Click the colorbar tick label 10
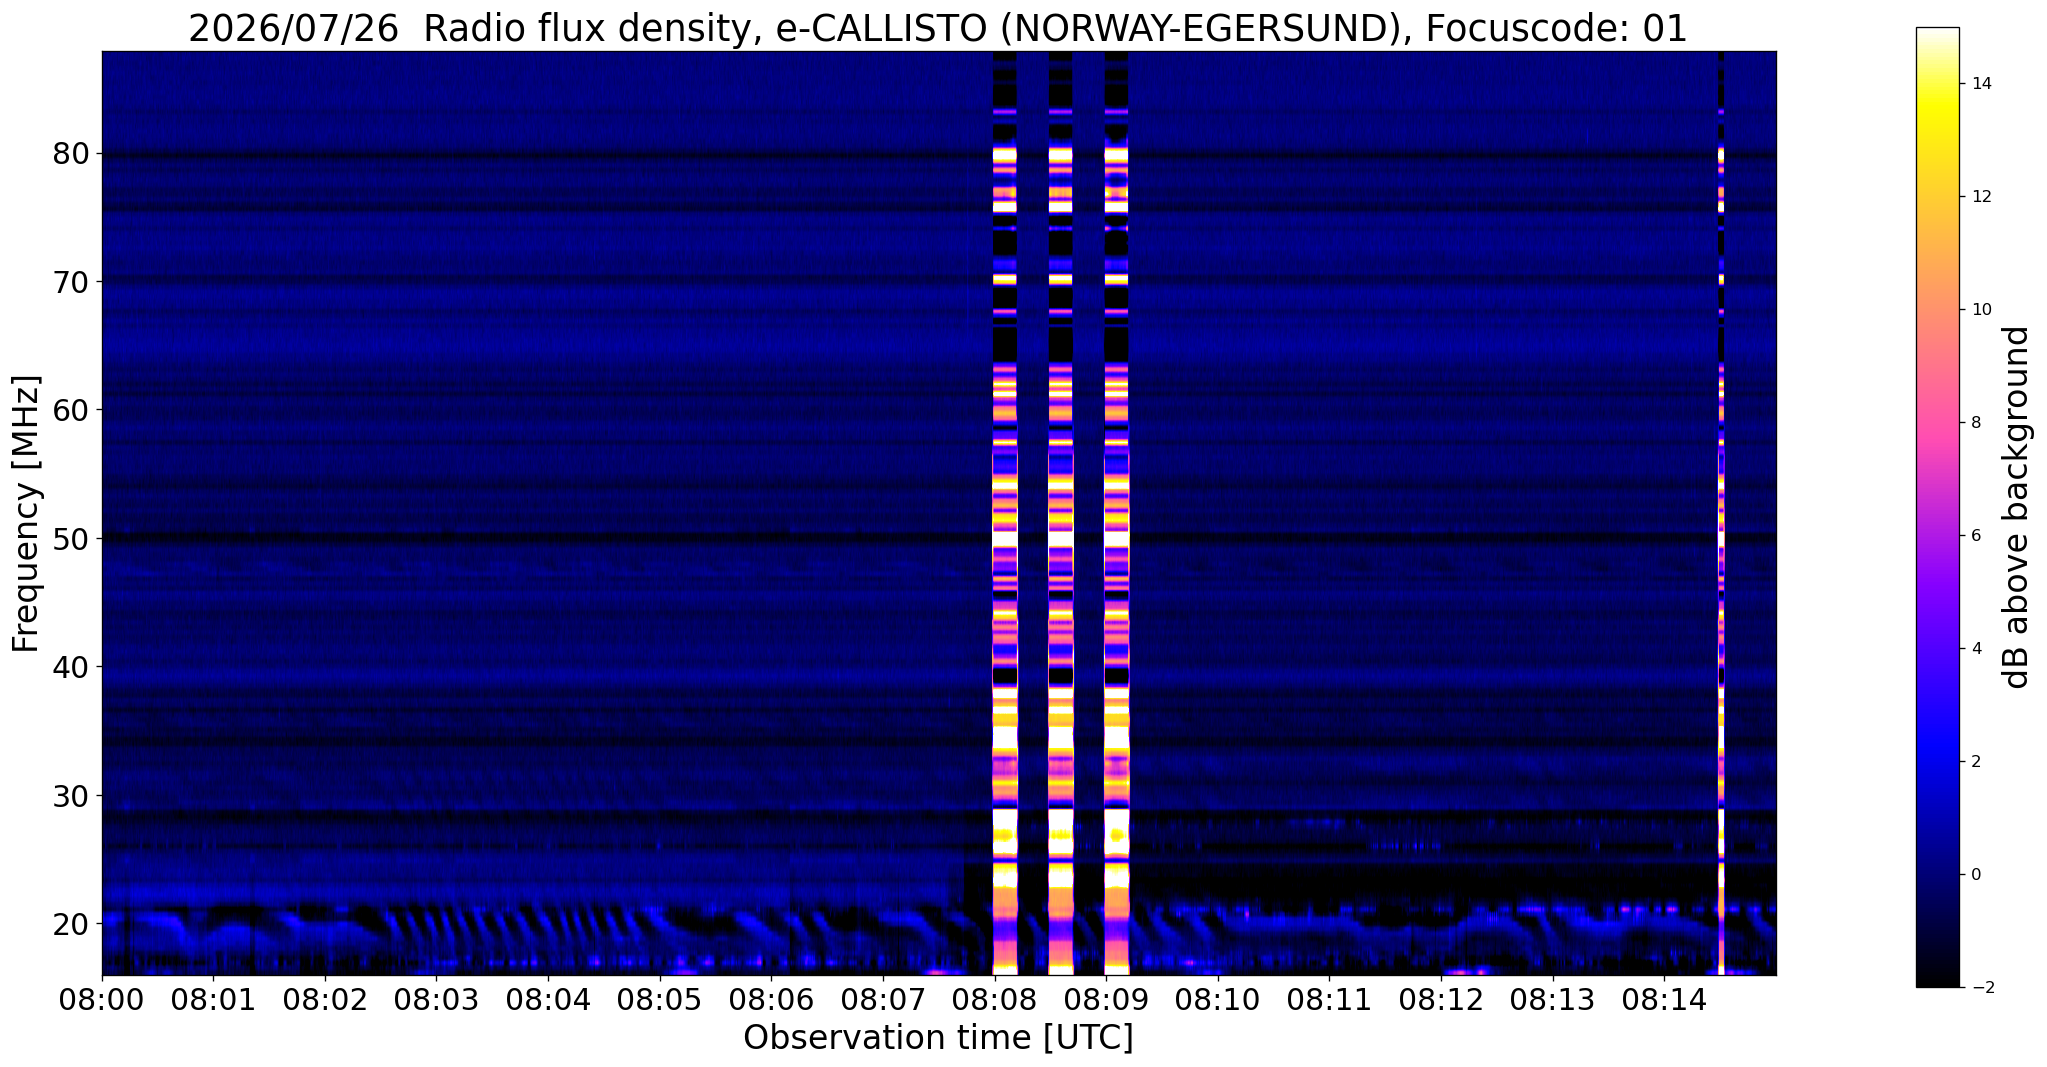The width and height of the screenshot is (2047, 1067). [x=1981, y=310]
